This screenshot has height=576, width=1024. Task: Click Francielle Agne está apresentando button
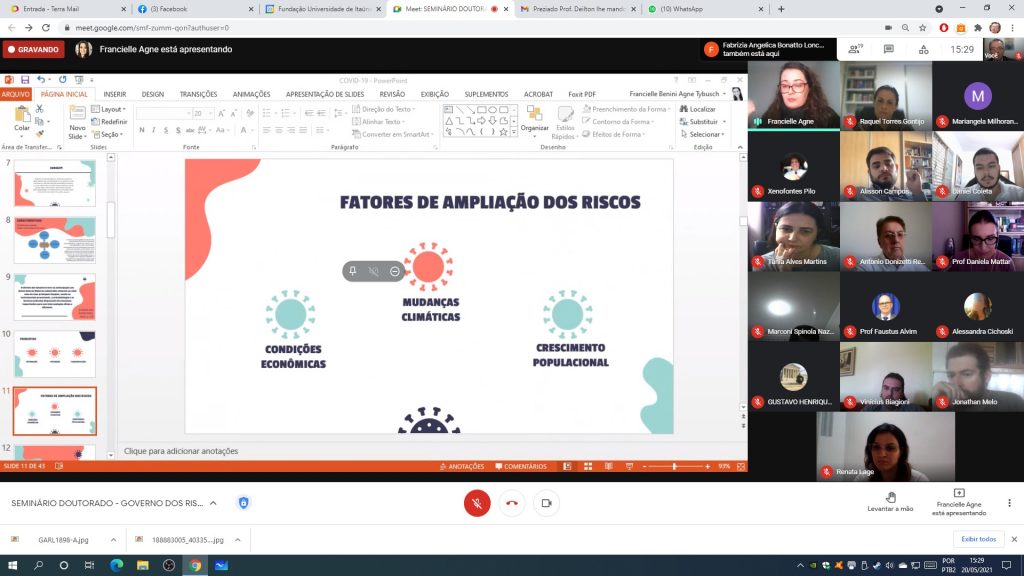point(959,502)
